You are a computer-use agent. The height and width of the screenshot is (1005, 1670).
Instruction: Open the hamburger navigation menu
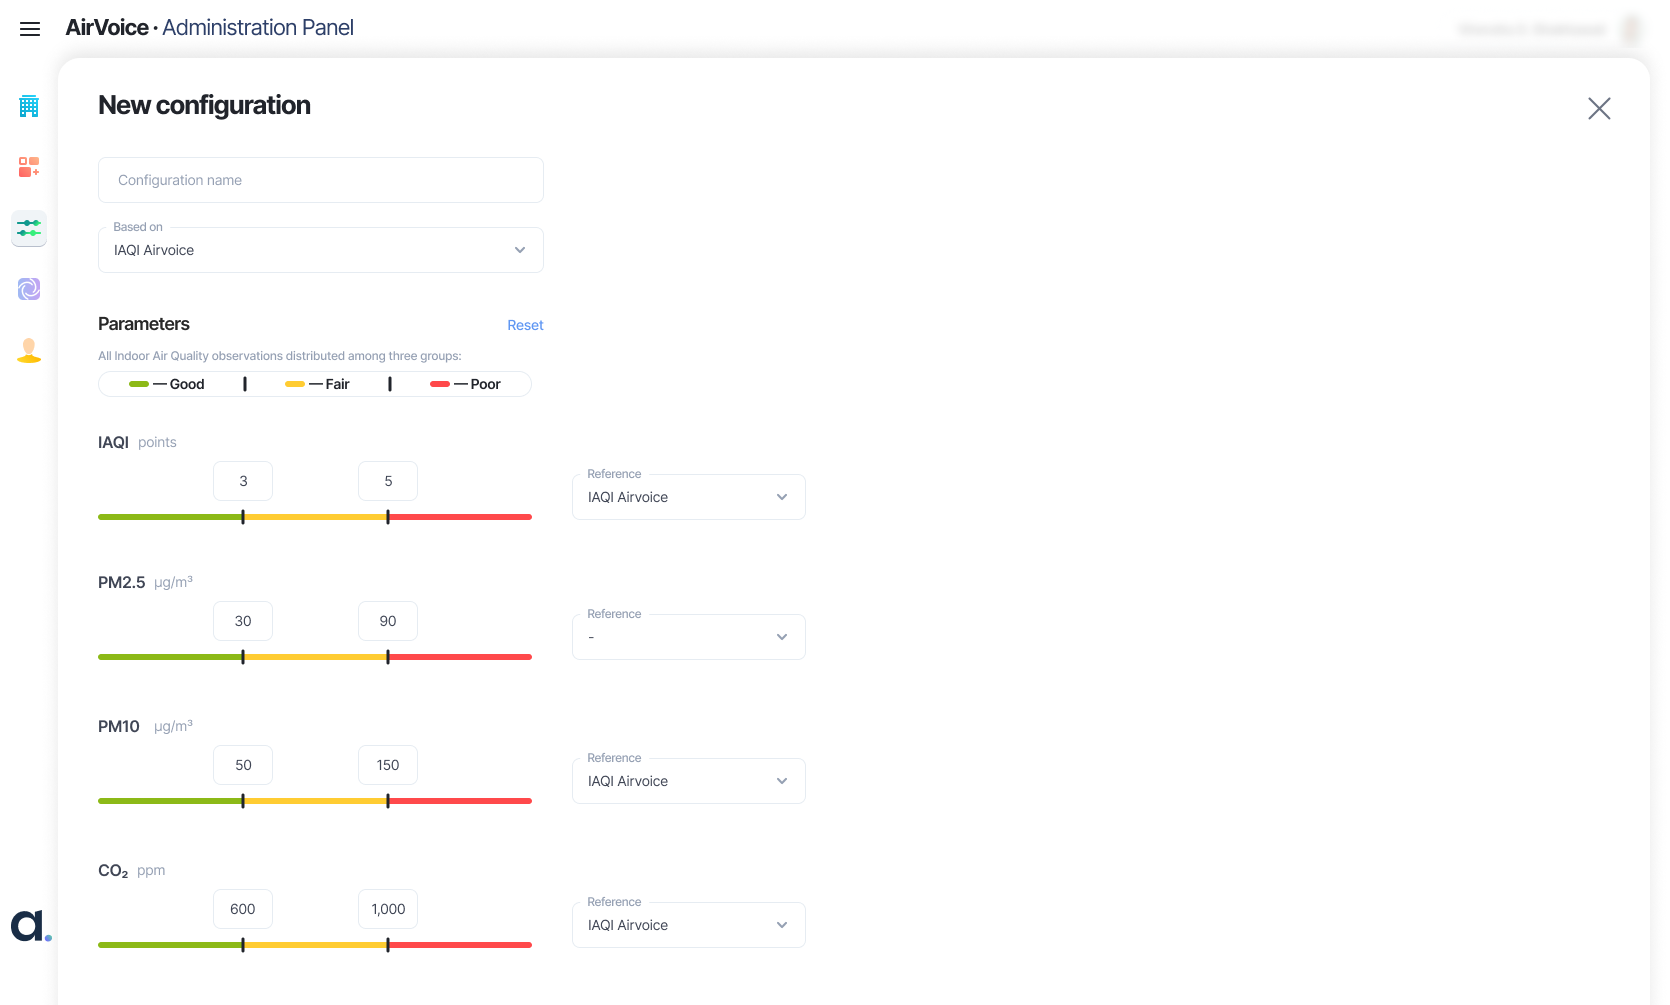tap(30, 29)
